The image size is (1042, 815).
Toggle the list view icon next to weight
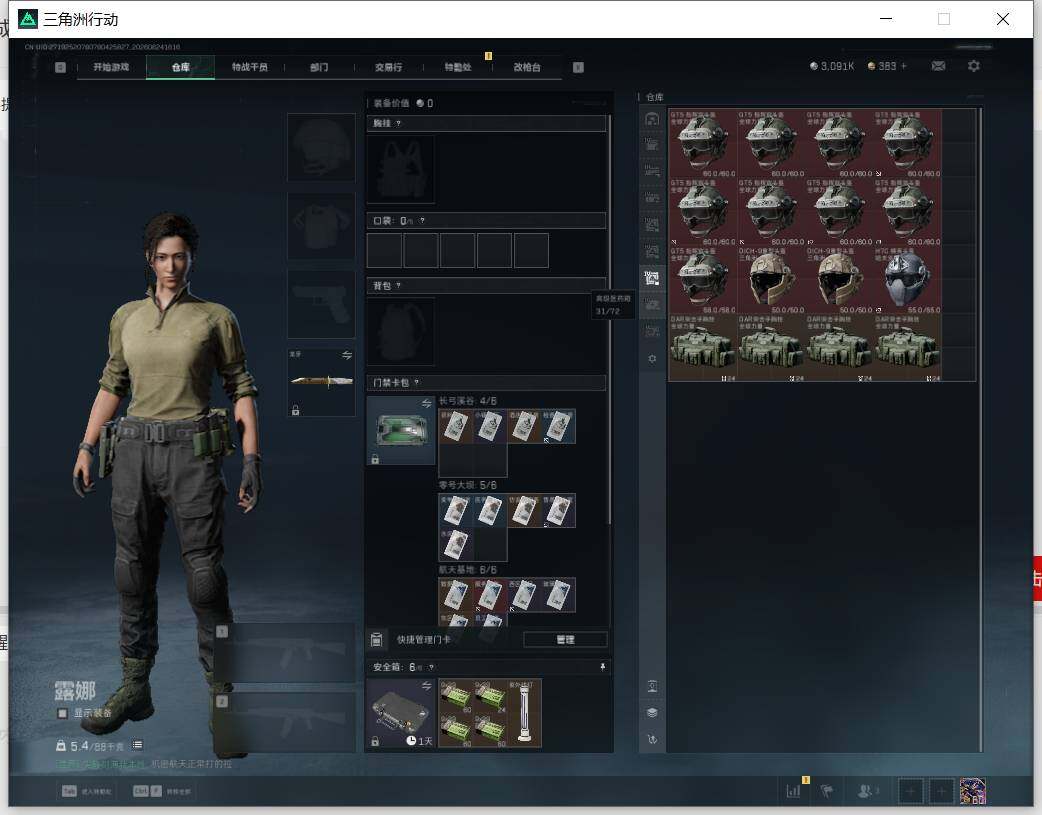click(138, 745)
